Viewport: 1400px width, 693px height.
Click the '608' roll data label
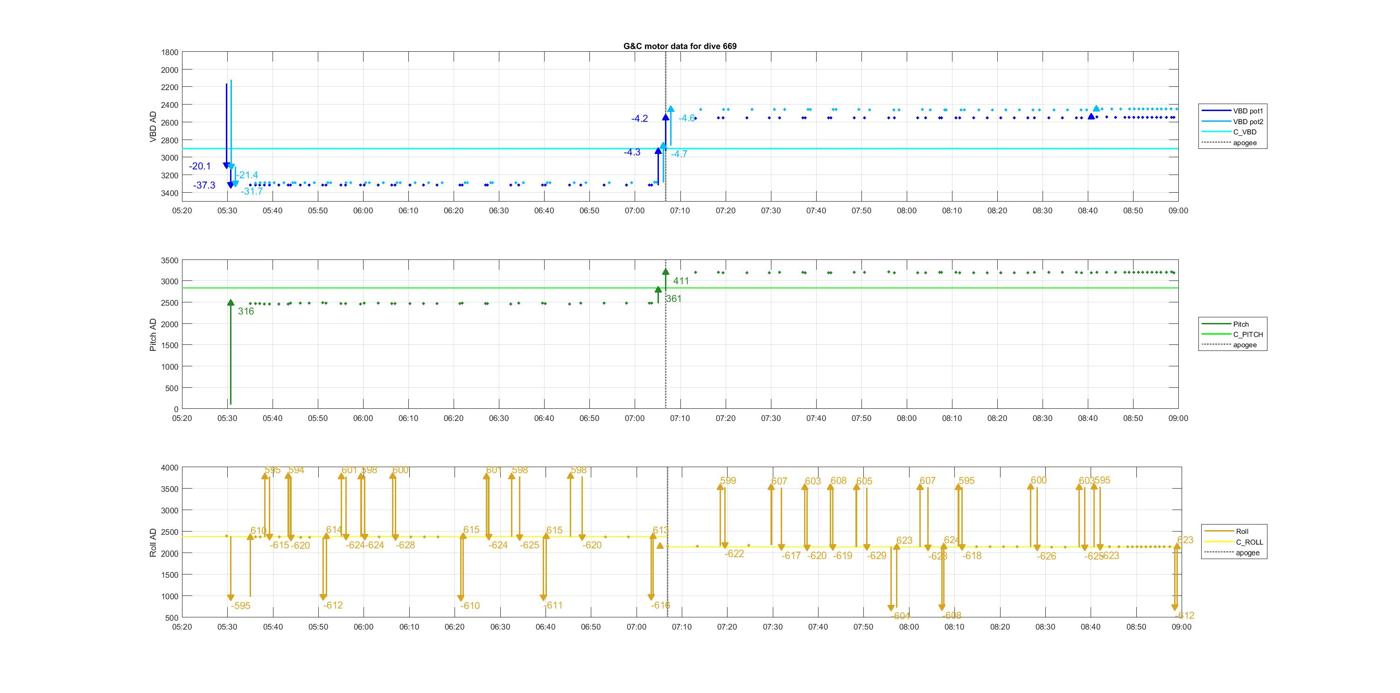tap(838, 481)
